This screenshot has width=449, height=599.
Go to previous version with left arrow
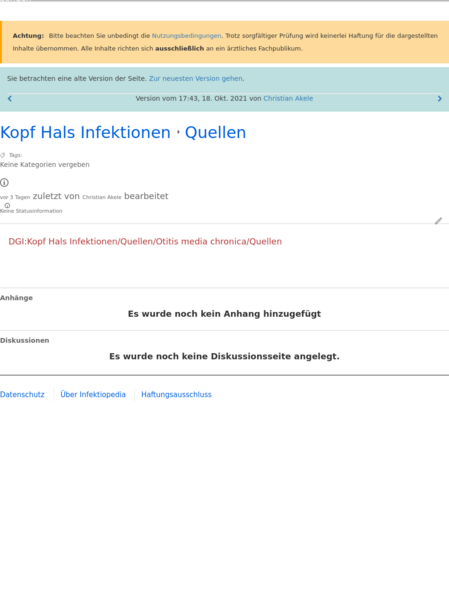click(10, 99)
